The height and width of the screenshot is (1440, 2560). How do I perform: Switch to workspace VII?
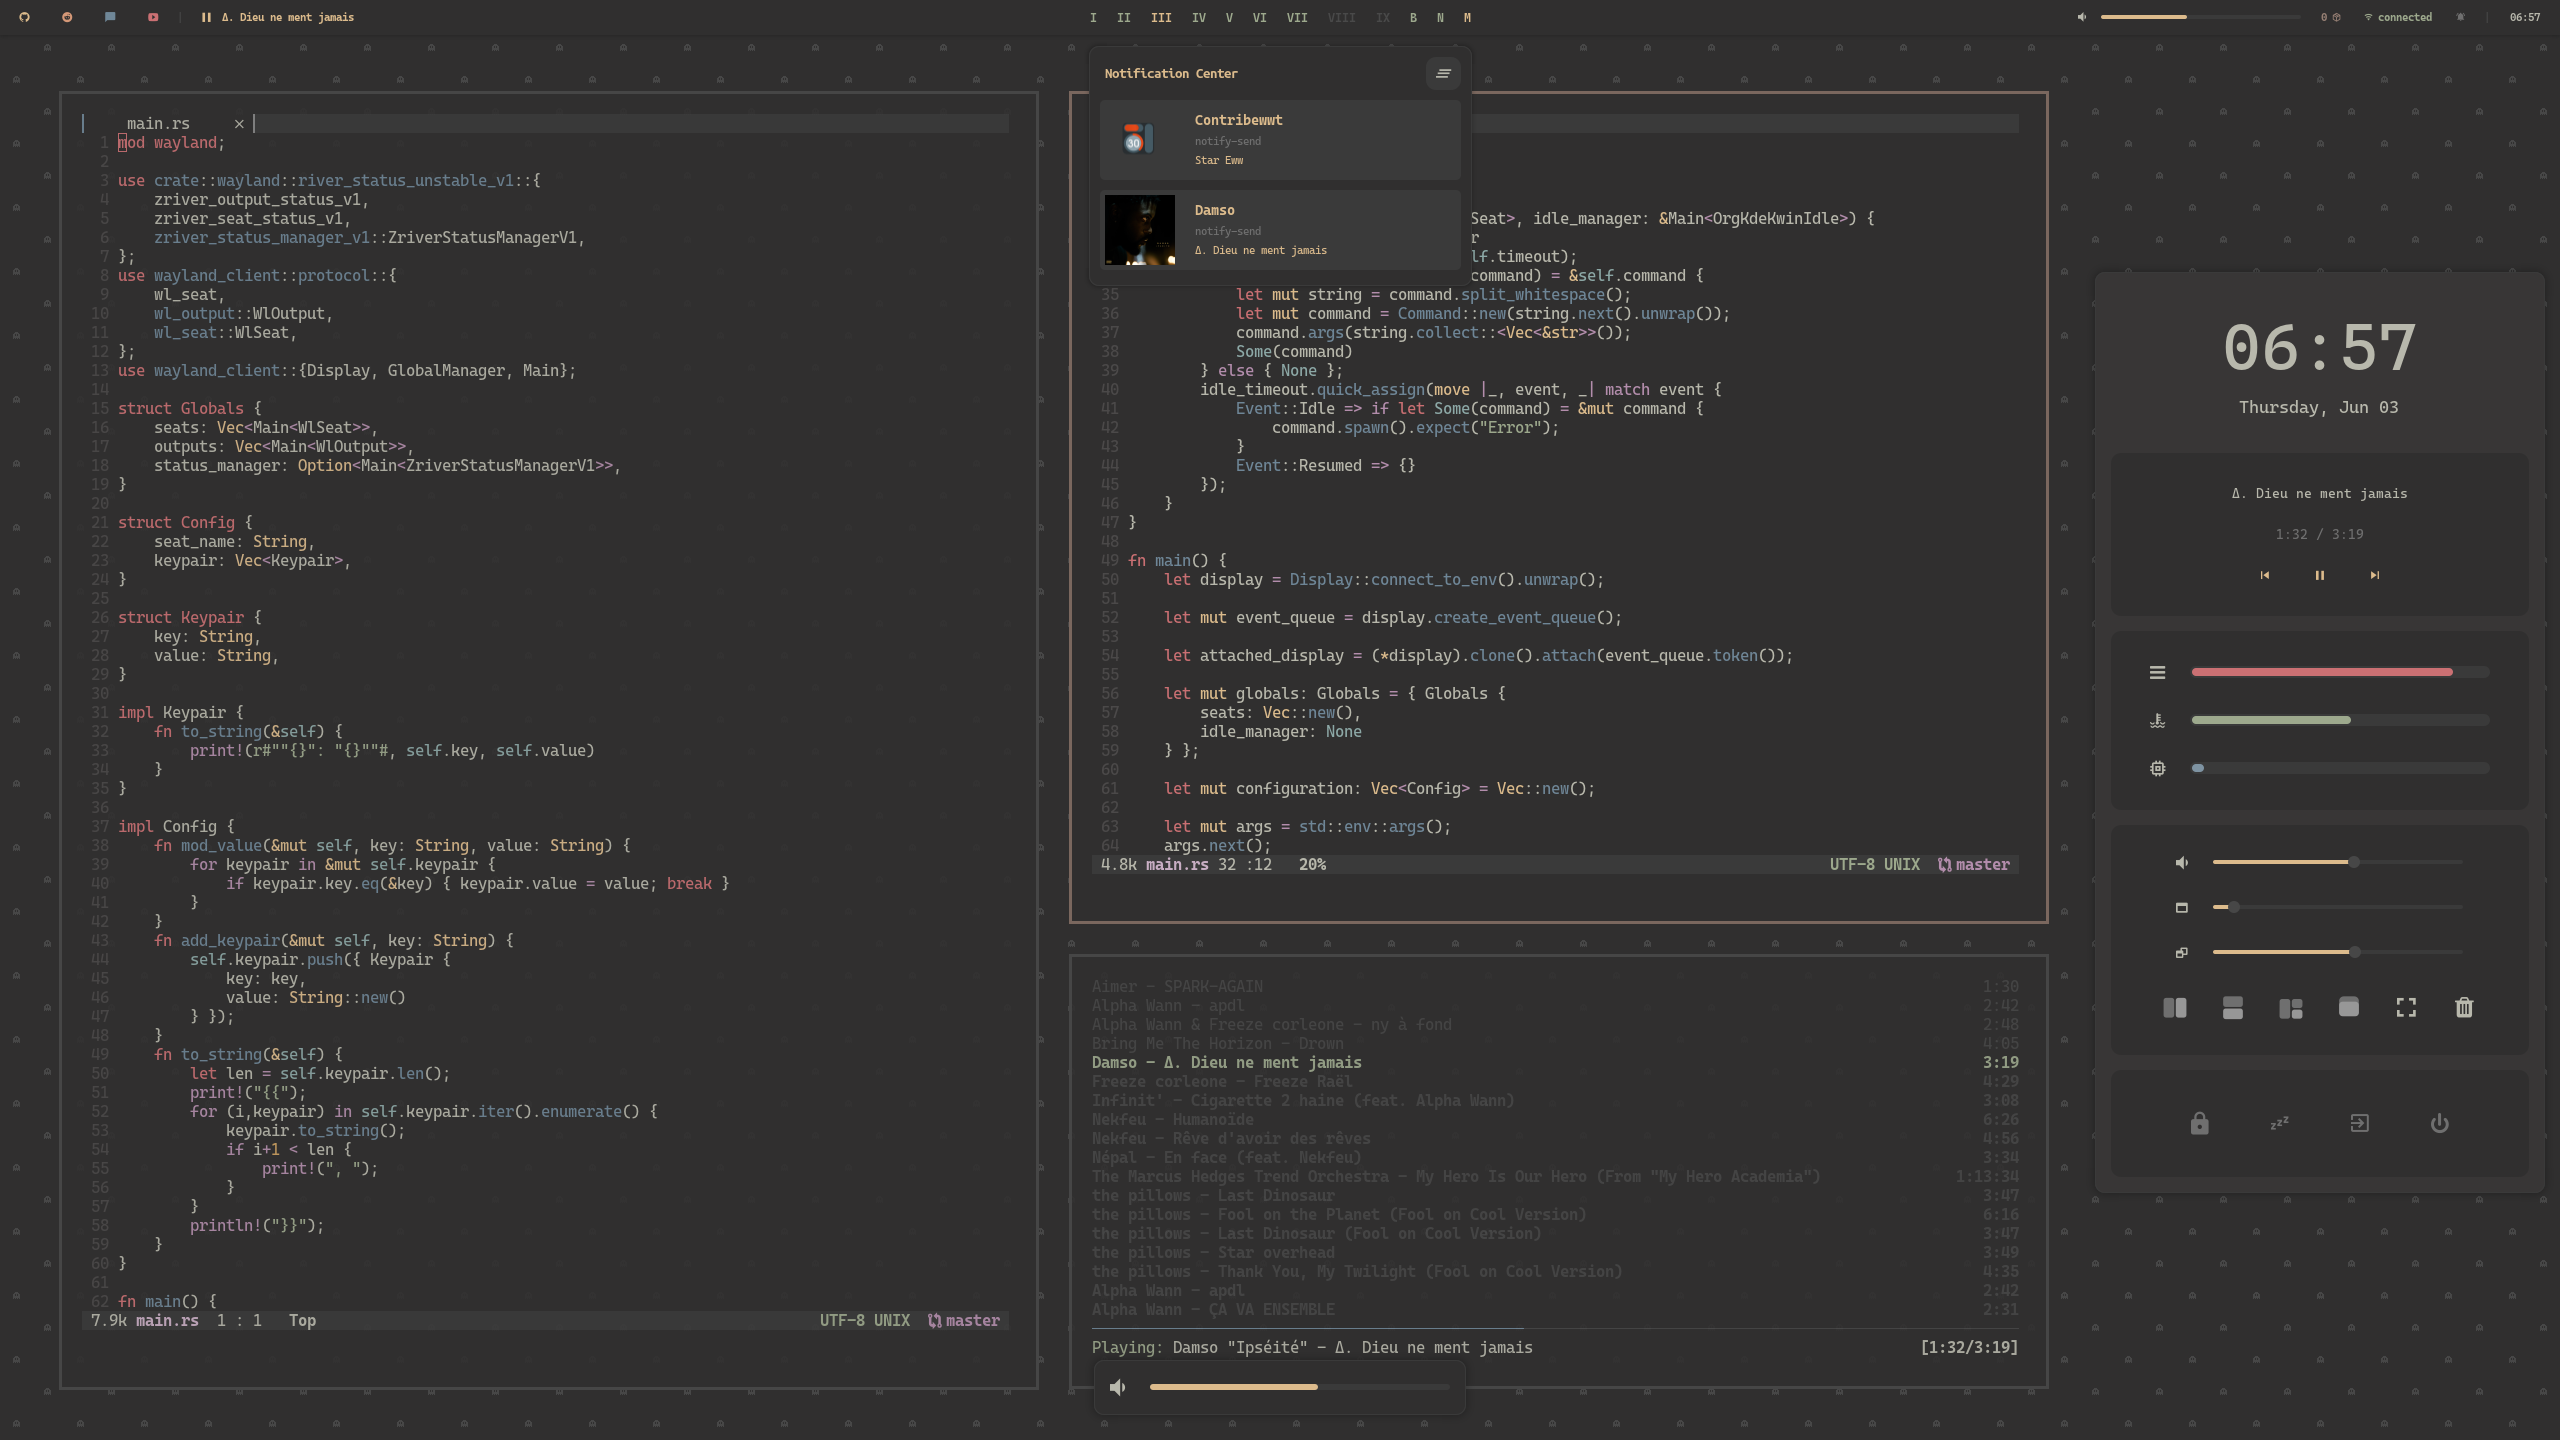point(1296,17)
